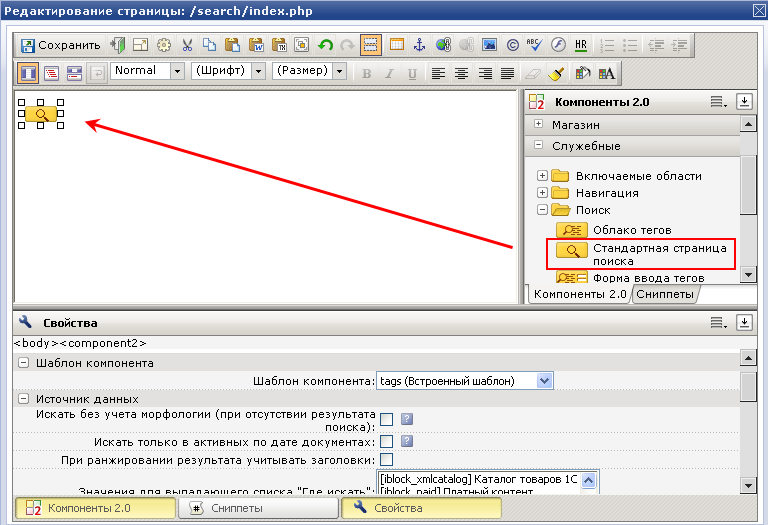The image size is (768, 525).
Task: Expand the Включаемые области folder
Action: (542, 175)
